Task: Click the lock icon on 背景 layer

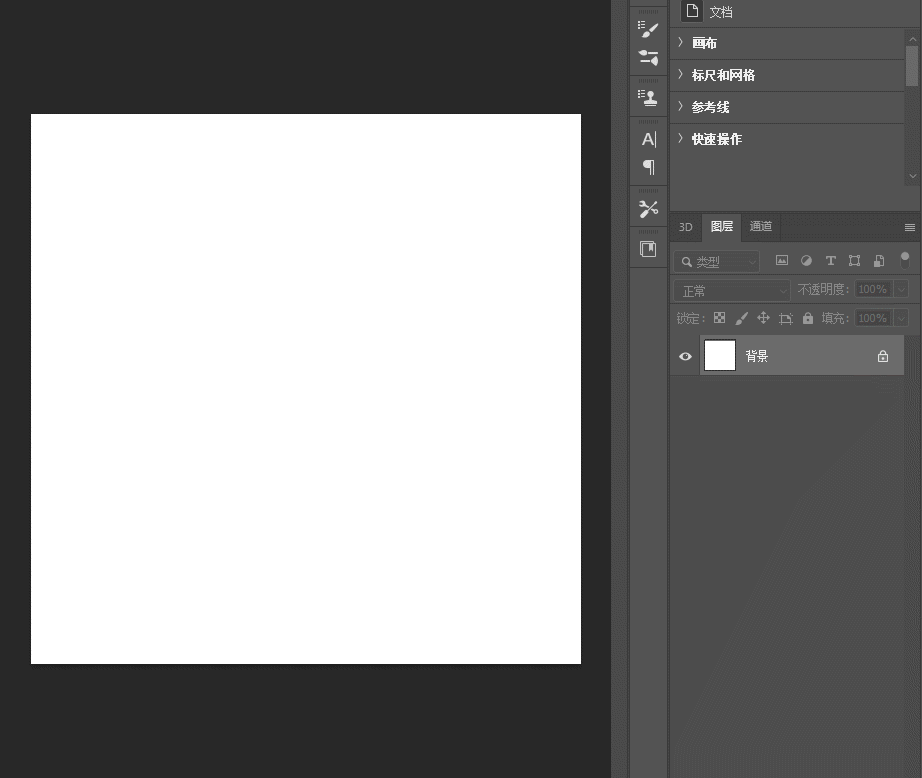Action: pos(883,356)
